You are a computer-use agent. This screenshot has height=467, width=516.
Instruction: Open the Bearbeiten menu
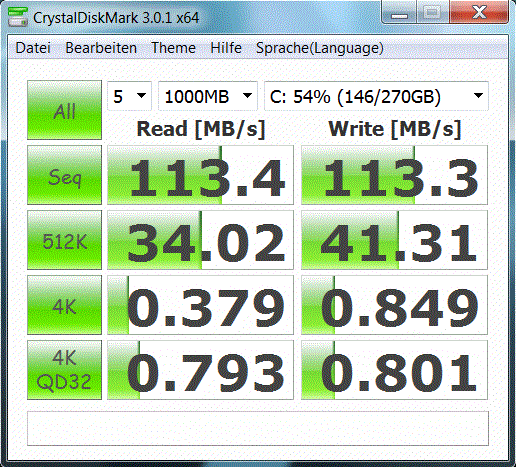(x=101, y=48)
